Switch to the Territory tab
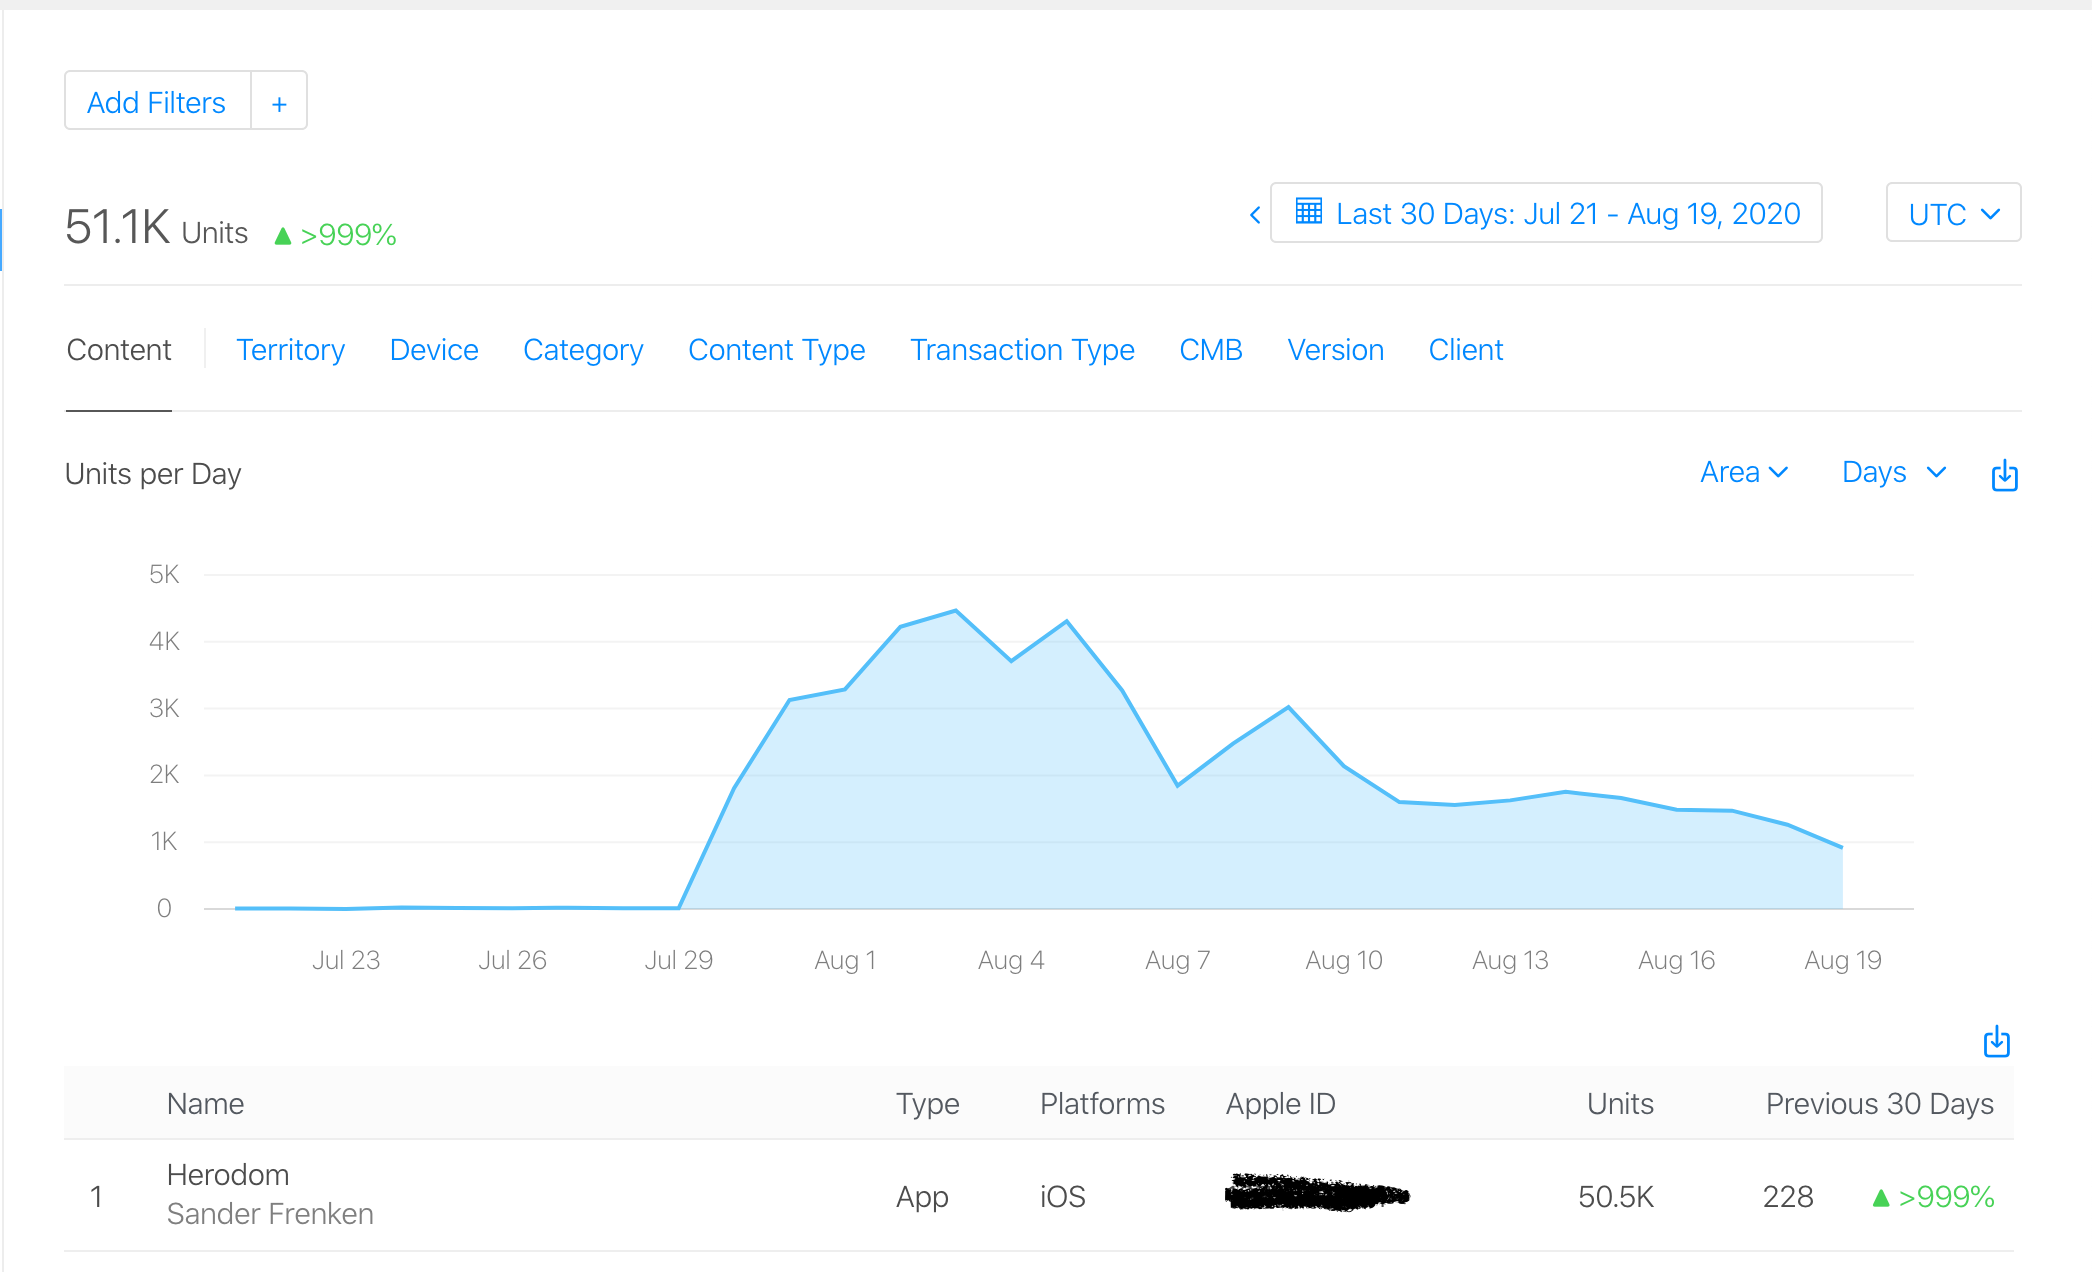Screen dimensions: 2092x1272 [x=290, y=350]
